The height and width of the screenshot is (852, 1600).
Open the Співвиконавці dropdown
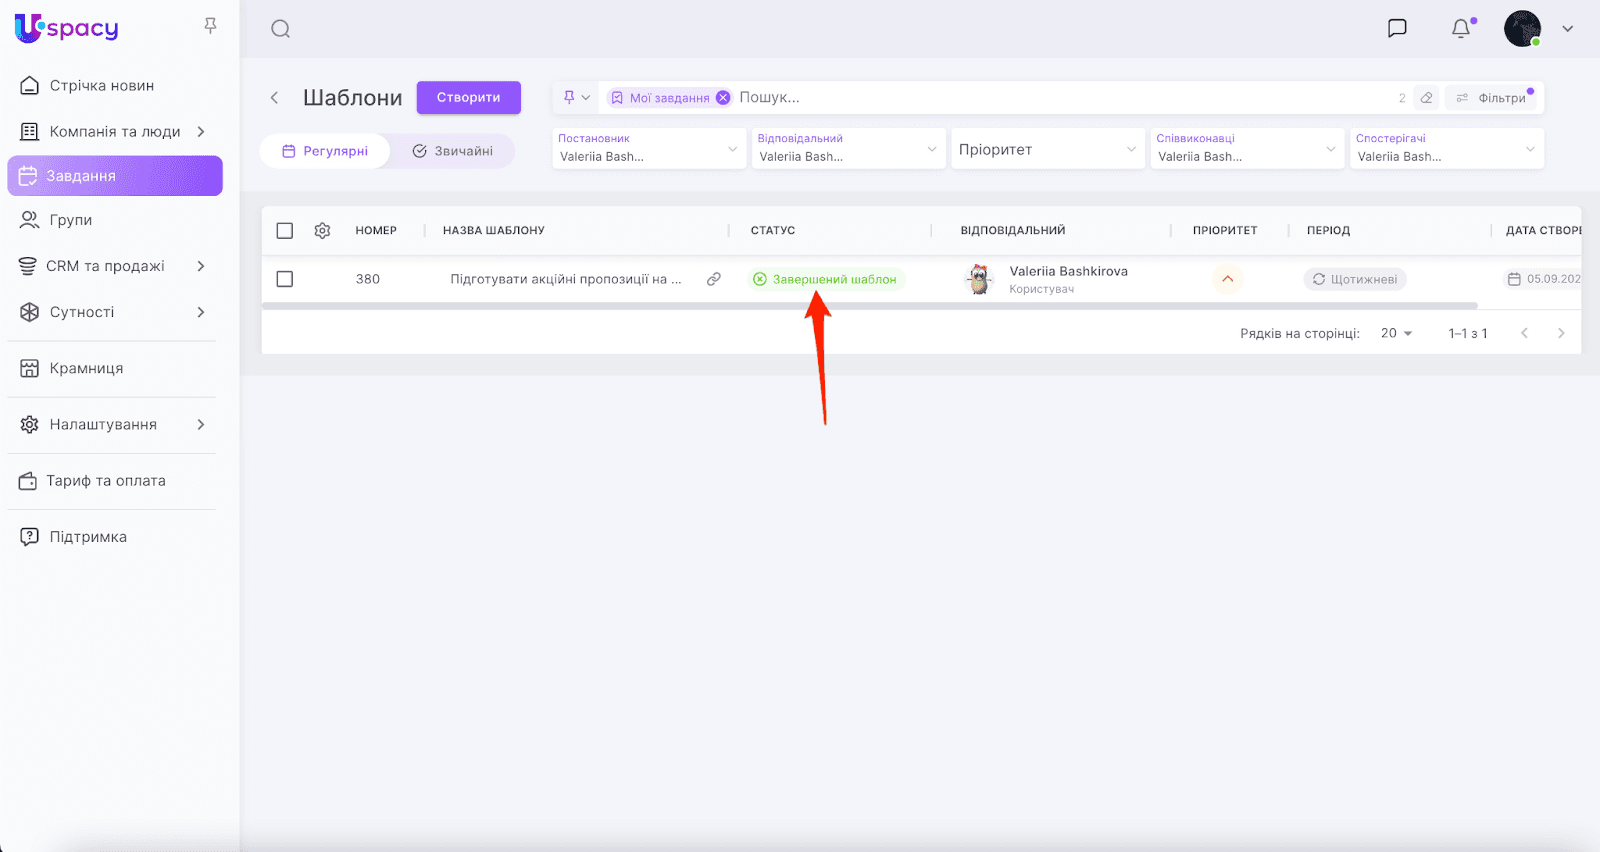[x=1247, y=149]
